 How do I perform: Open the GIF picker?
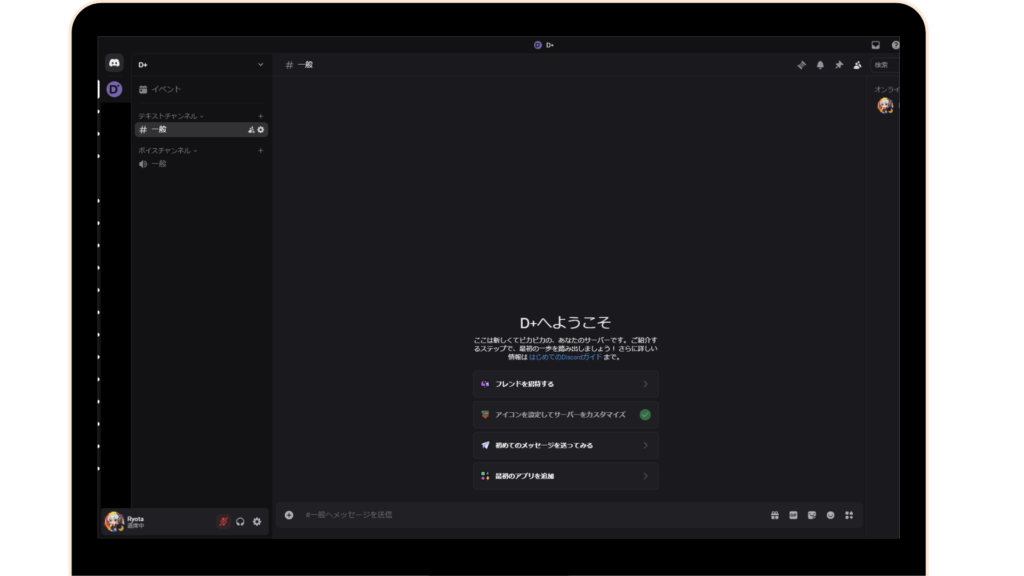[x=793, y=515]
